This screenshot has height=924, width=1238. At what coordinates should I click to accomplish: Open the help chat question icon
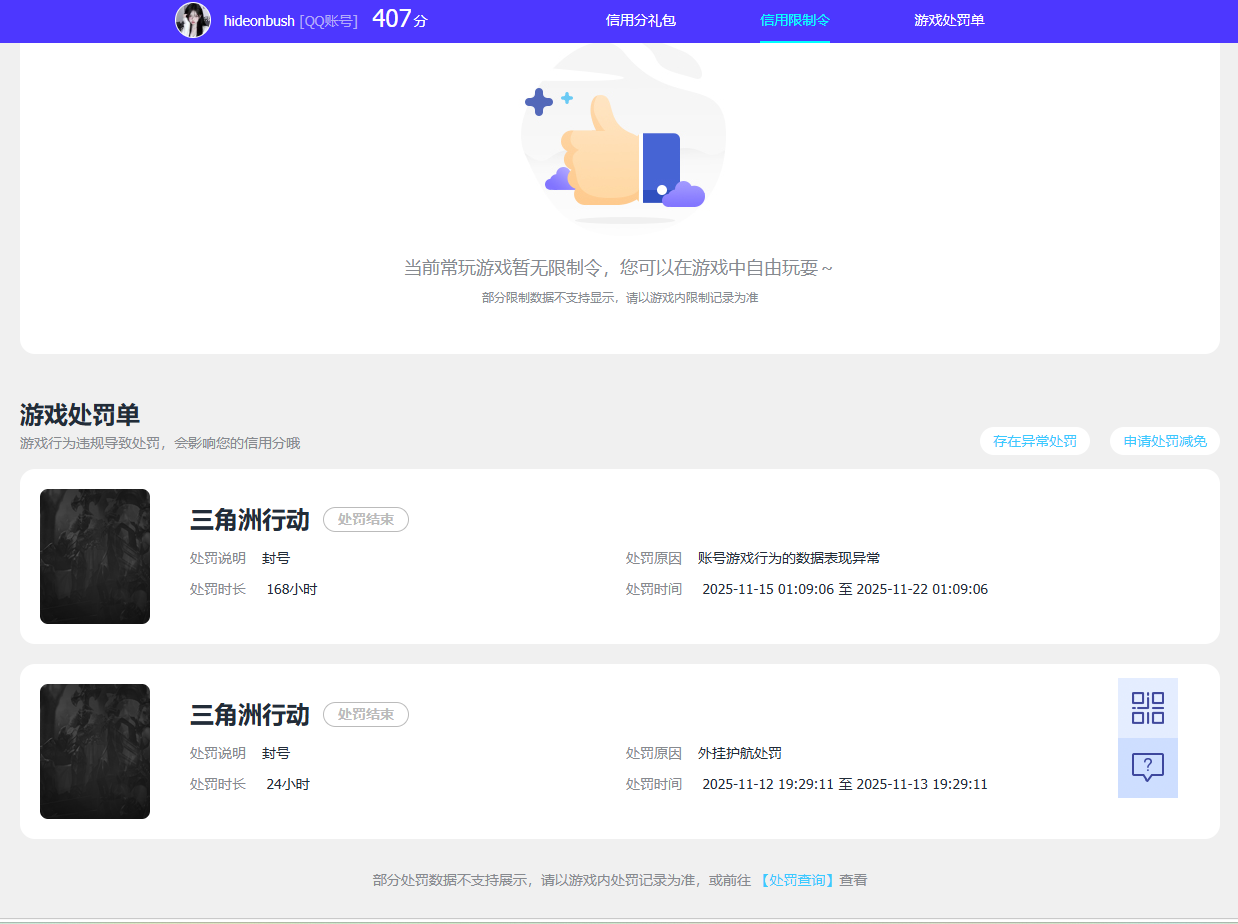(1148, 768)
